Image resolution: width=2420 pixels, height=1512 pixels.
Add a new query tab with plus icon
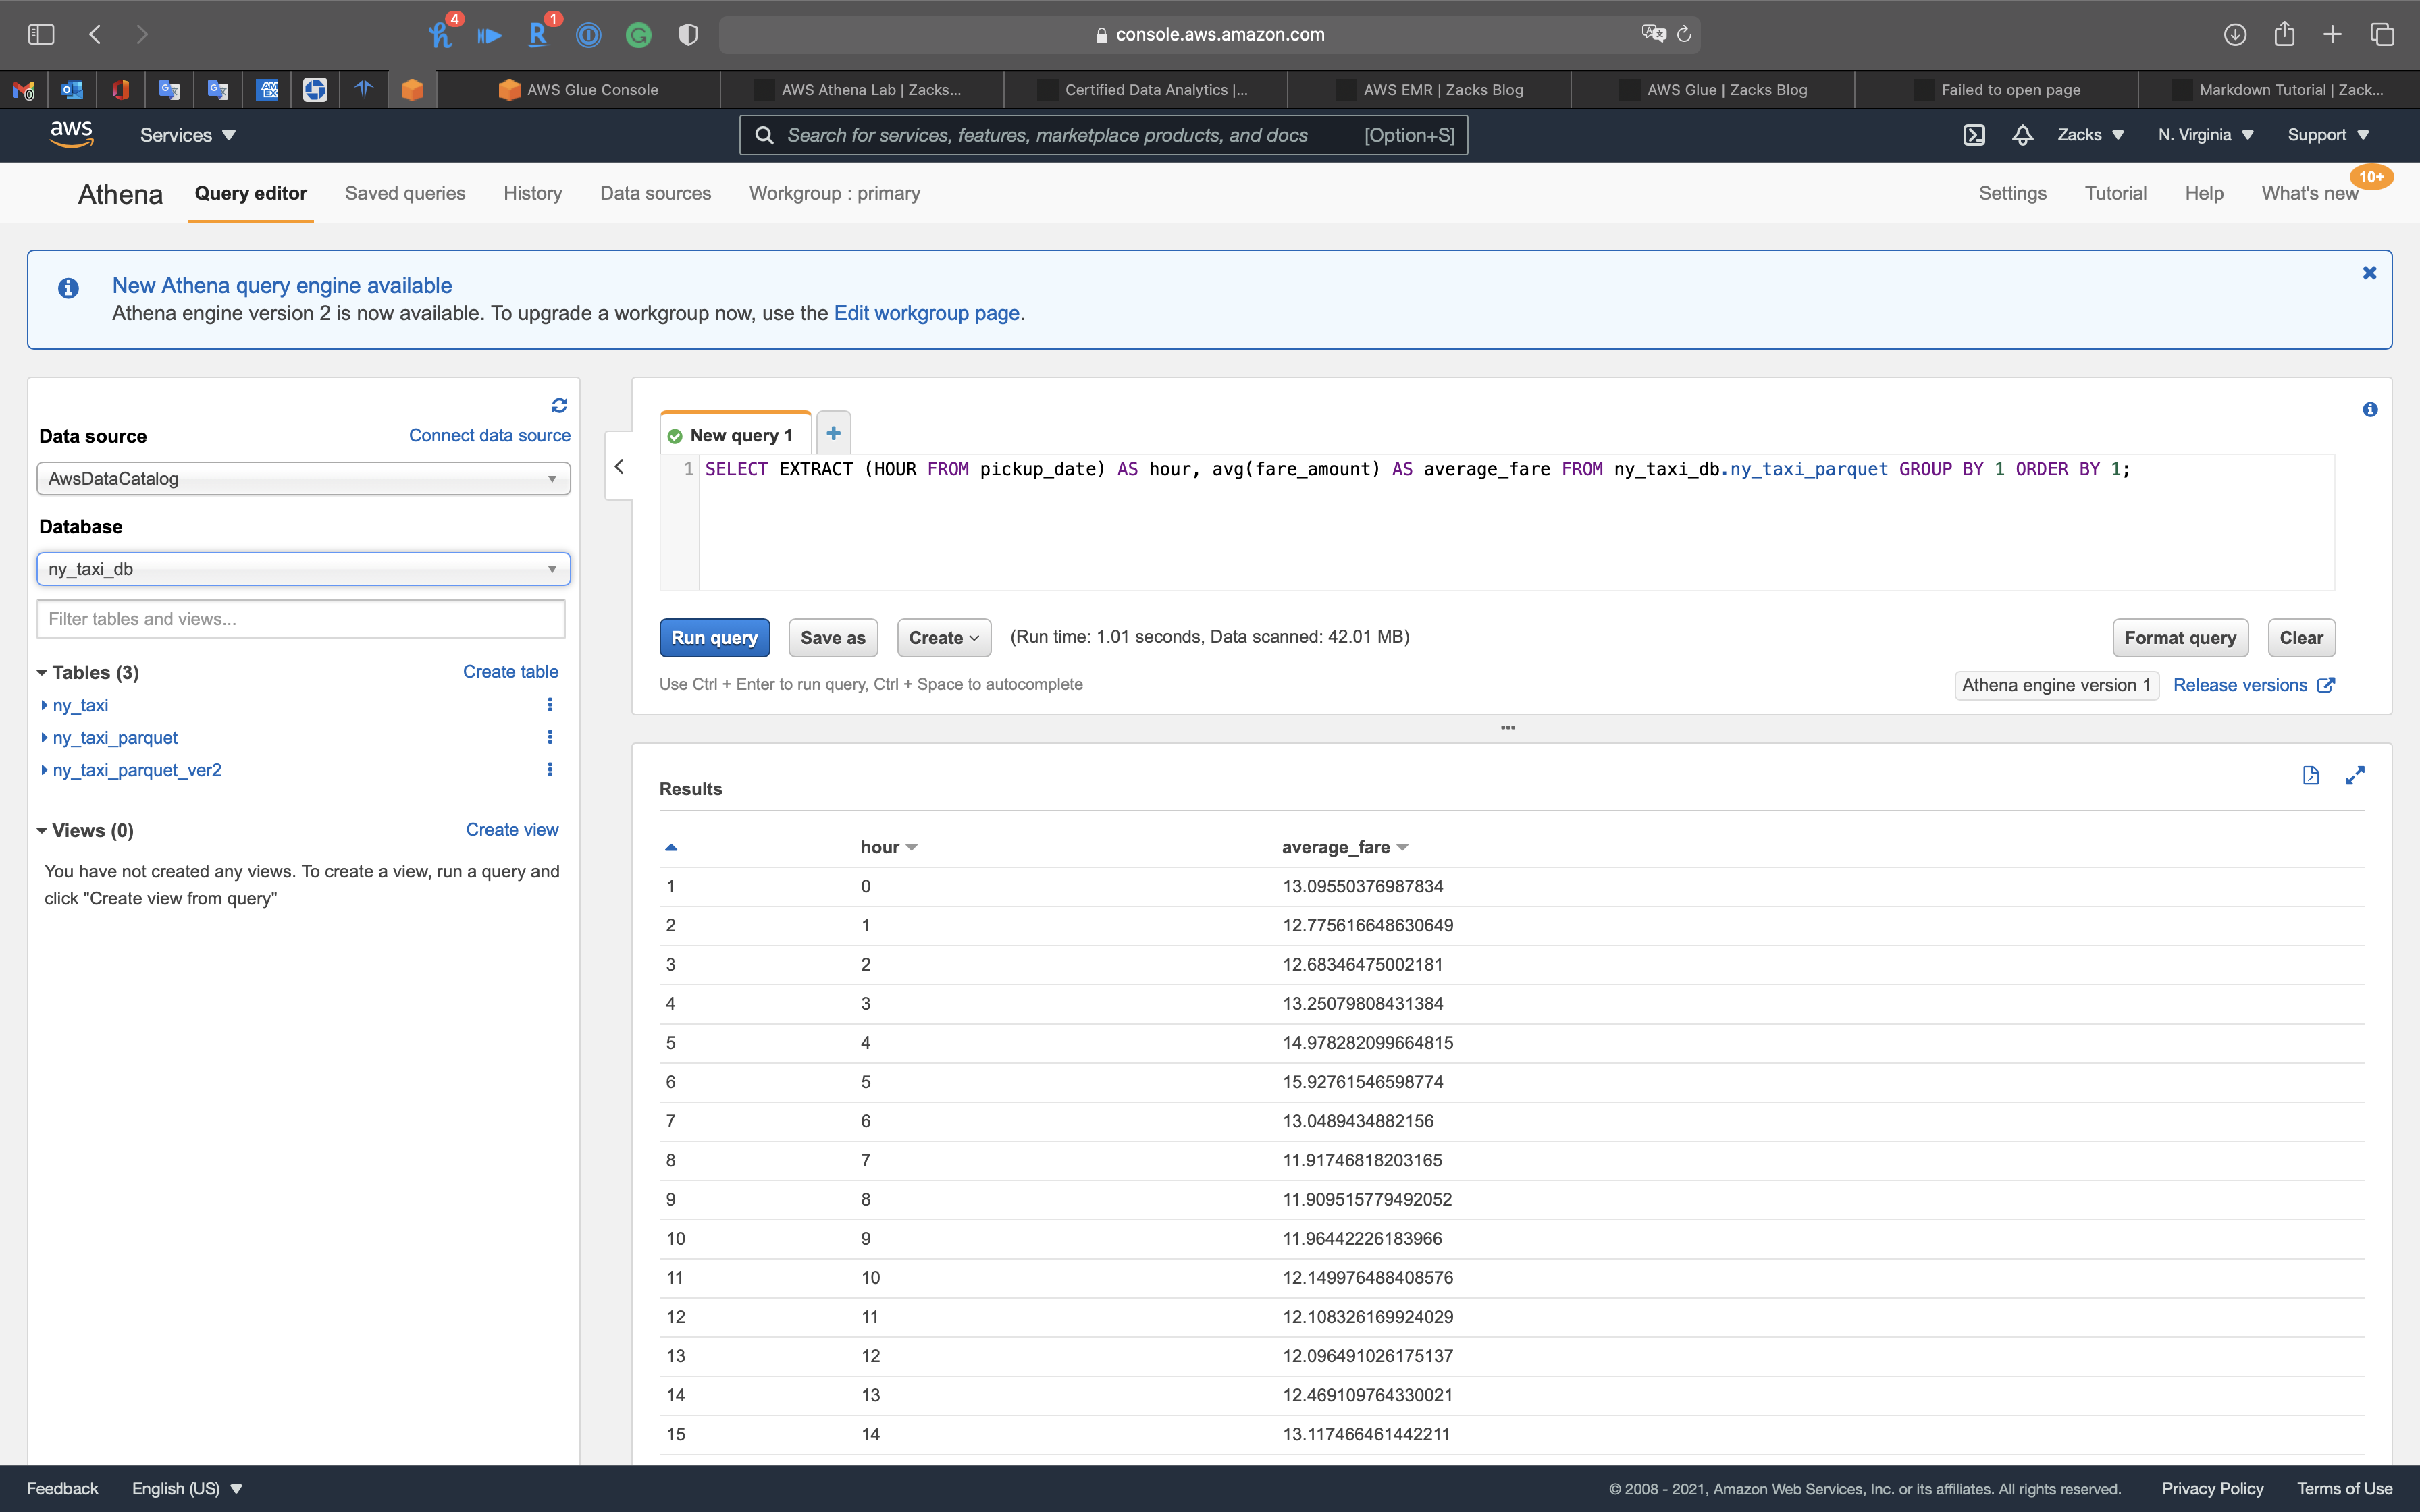(x=833, y=433)
